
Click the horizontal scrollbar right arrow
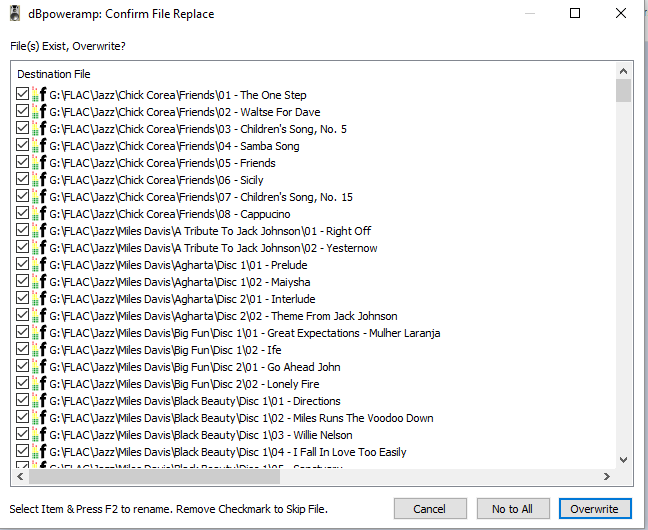pyautogui.click(x=607, y=477)
